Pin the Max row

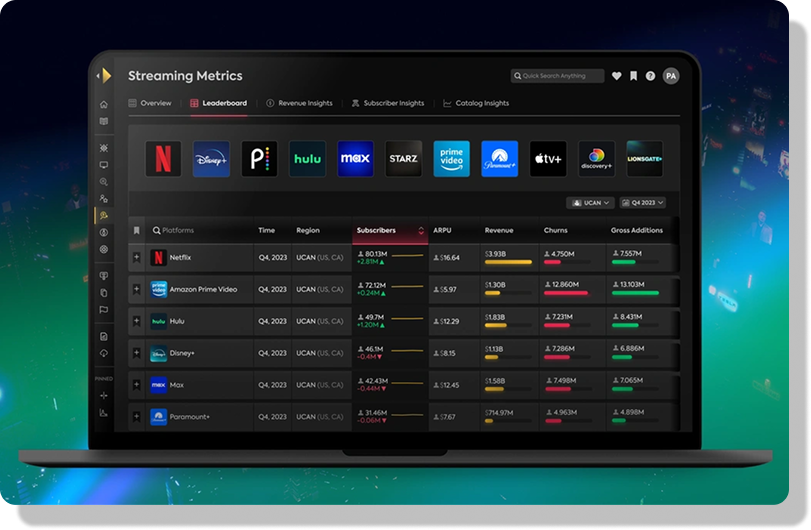click(x=137, y=385)
